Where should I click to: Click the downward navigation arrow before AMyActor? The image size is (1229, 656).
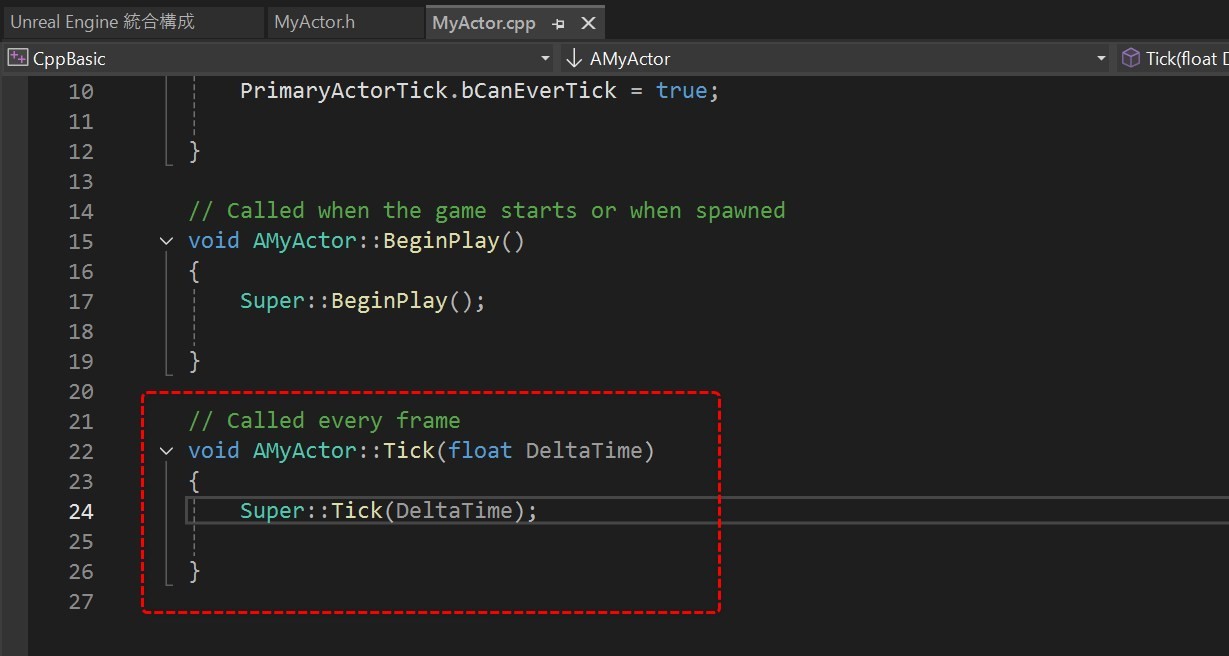pos(573,58)
